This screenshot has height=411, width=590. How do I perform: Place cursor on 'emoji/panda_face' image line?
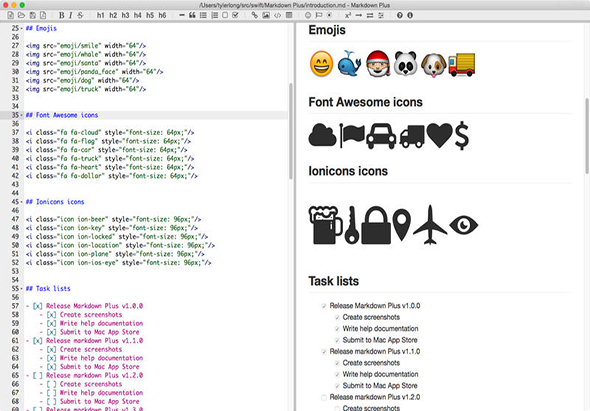pyautogui.click(x=94, y=72)
